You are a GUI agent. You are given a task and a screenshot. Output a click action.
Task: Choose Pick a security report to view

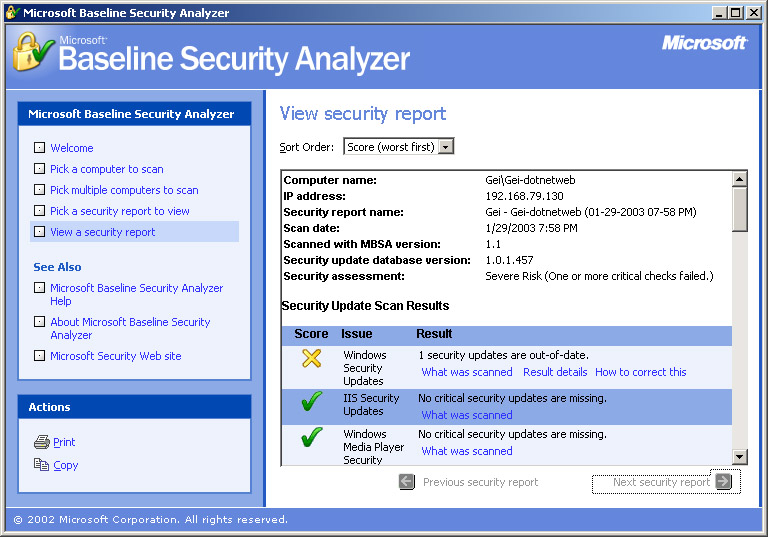point(120,211)
